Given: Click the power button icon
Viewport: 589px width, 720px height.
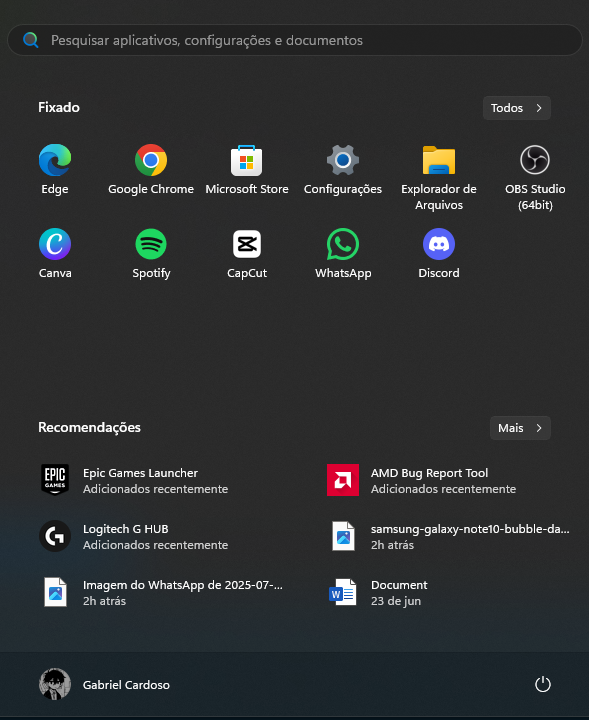Looking at the screenshot, I should (x=543, y=685).
